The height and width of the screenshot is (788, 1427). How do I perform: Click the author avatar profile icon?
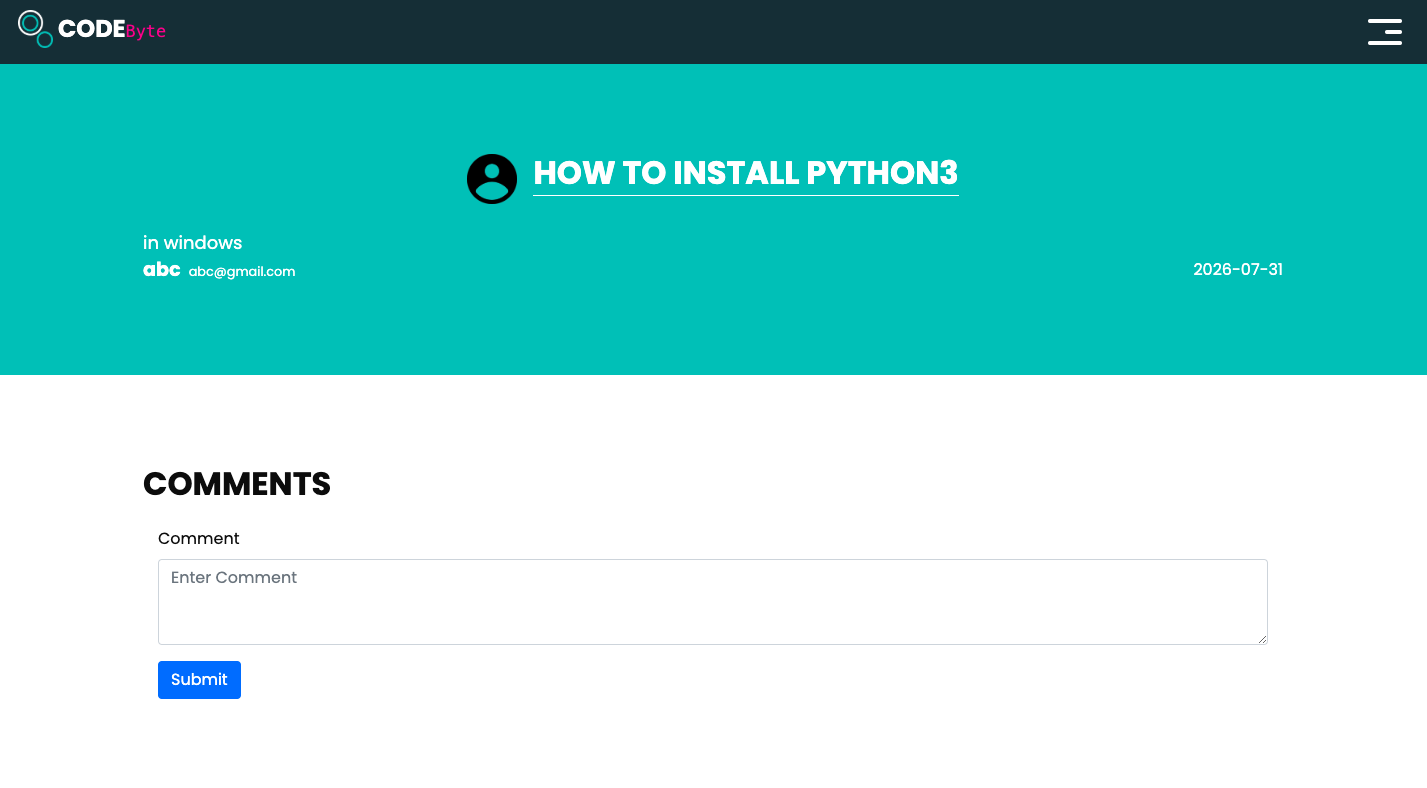pos(492,179)
